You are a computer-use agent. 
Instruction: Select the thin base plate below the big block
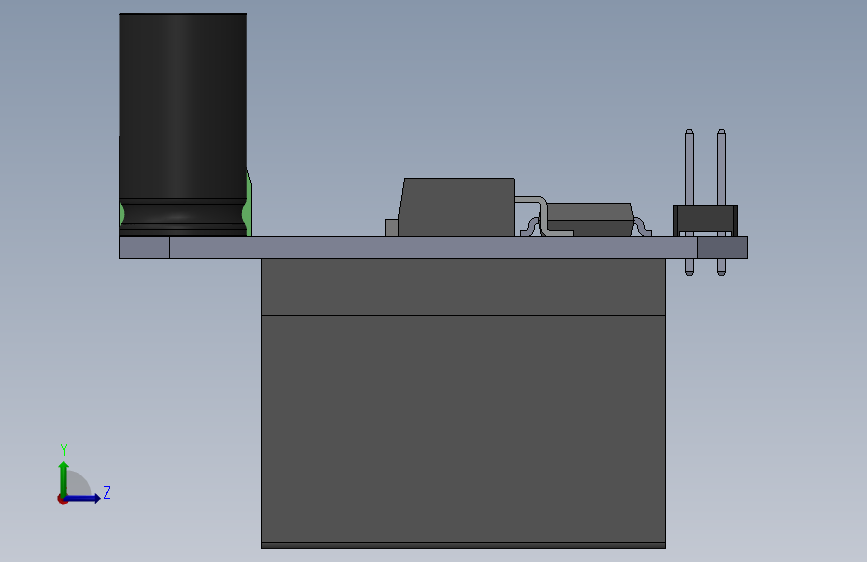tap(463, 545)
